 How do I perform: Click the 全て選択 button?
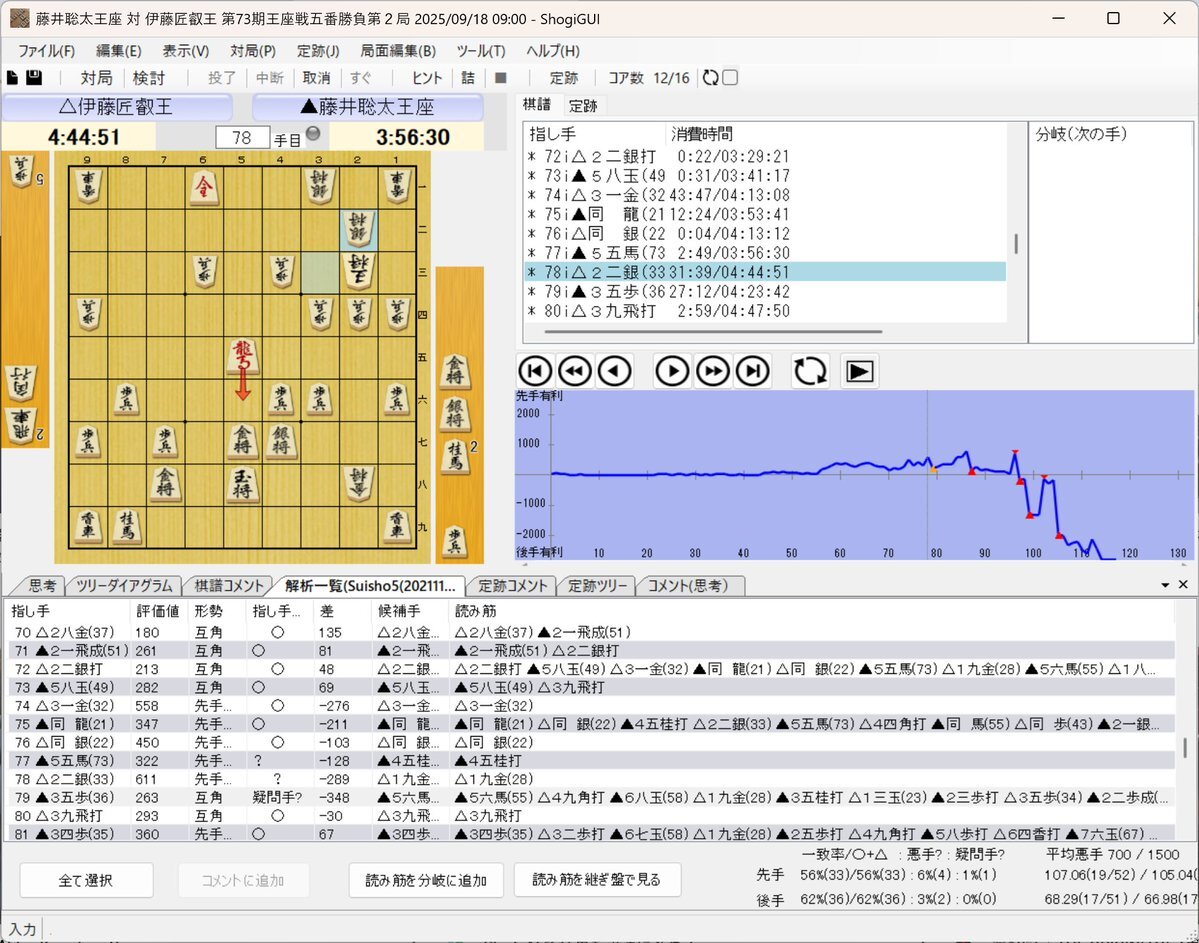(x=86, y=880)
